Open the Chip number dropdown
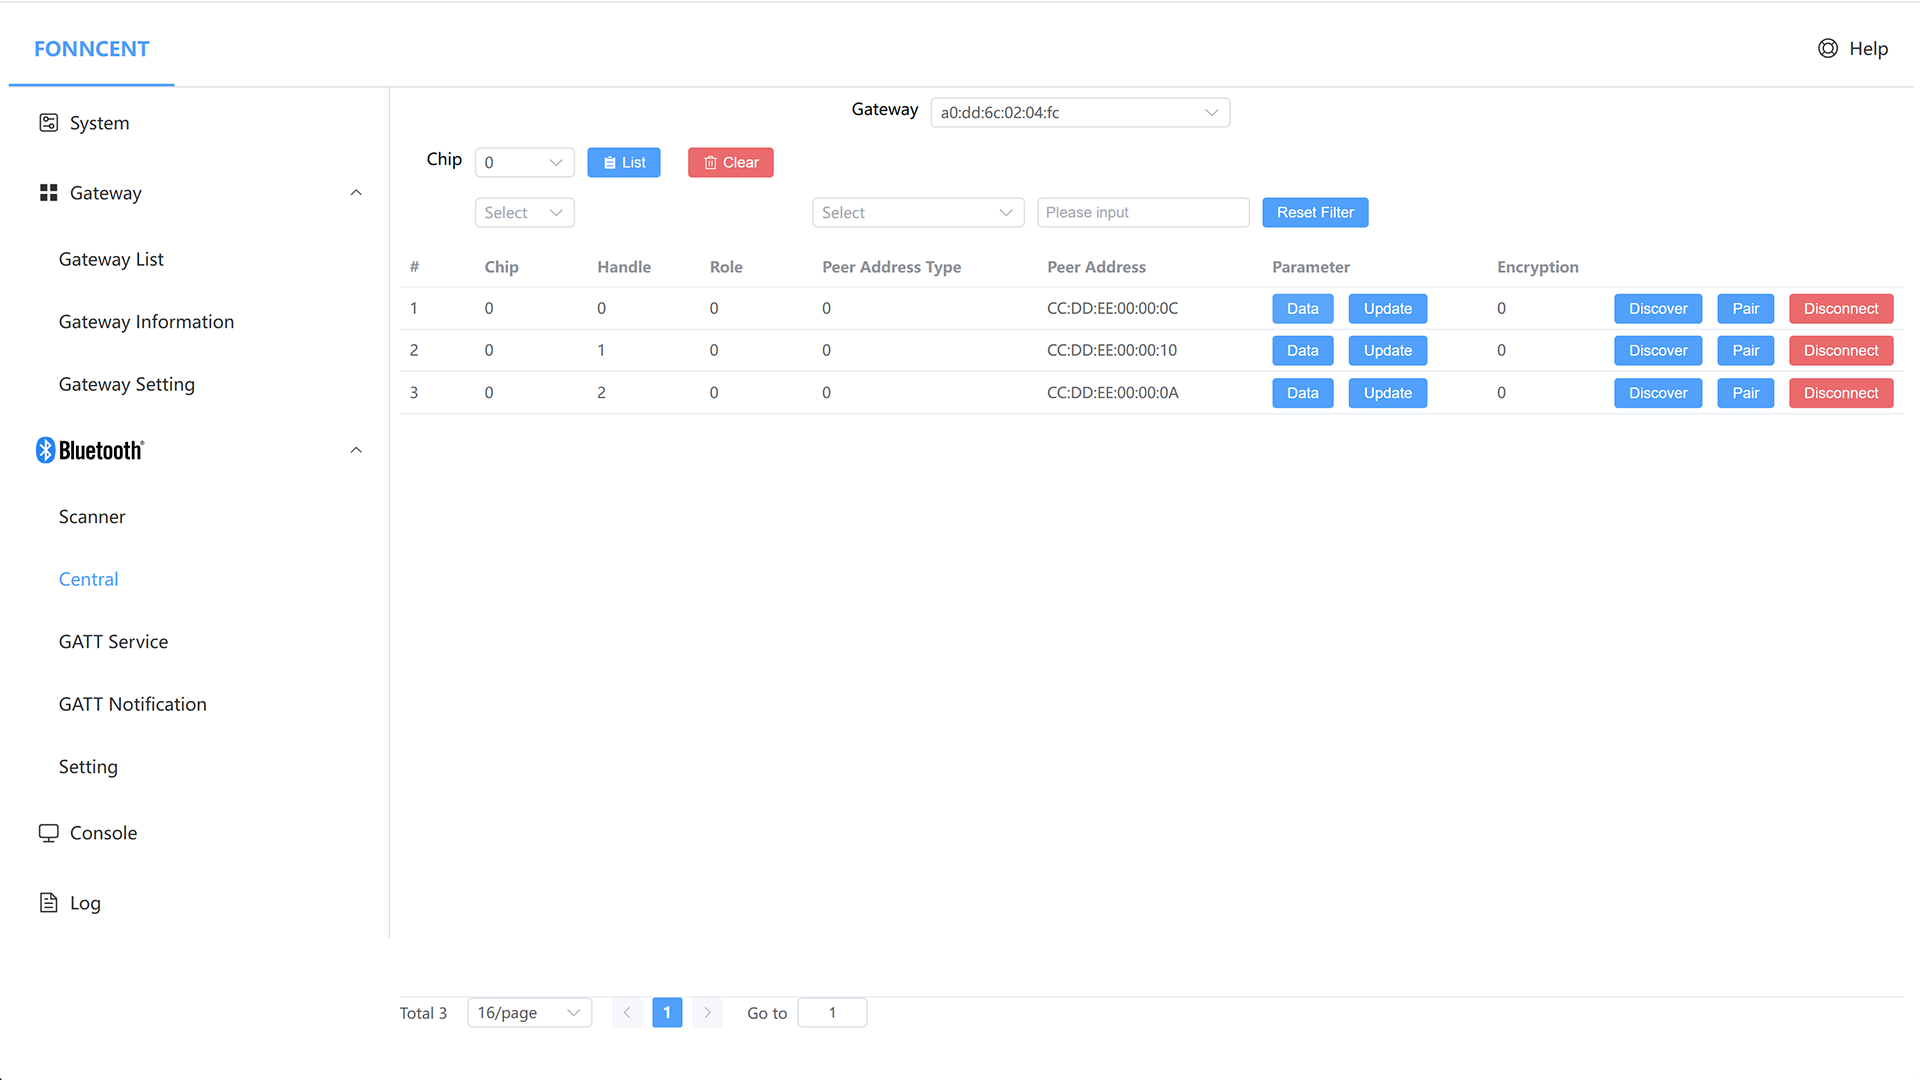Image resolution: width=1920 pixels, height=1080 pixels. (x=524, y=162)
